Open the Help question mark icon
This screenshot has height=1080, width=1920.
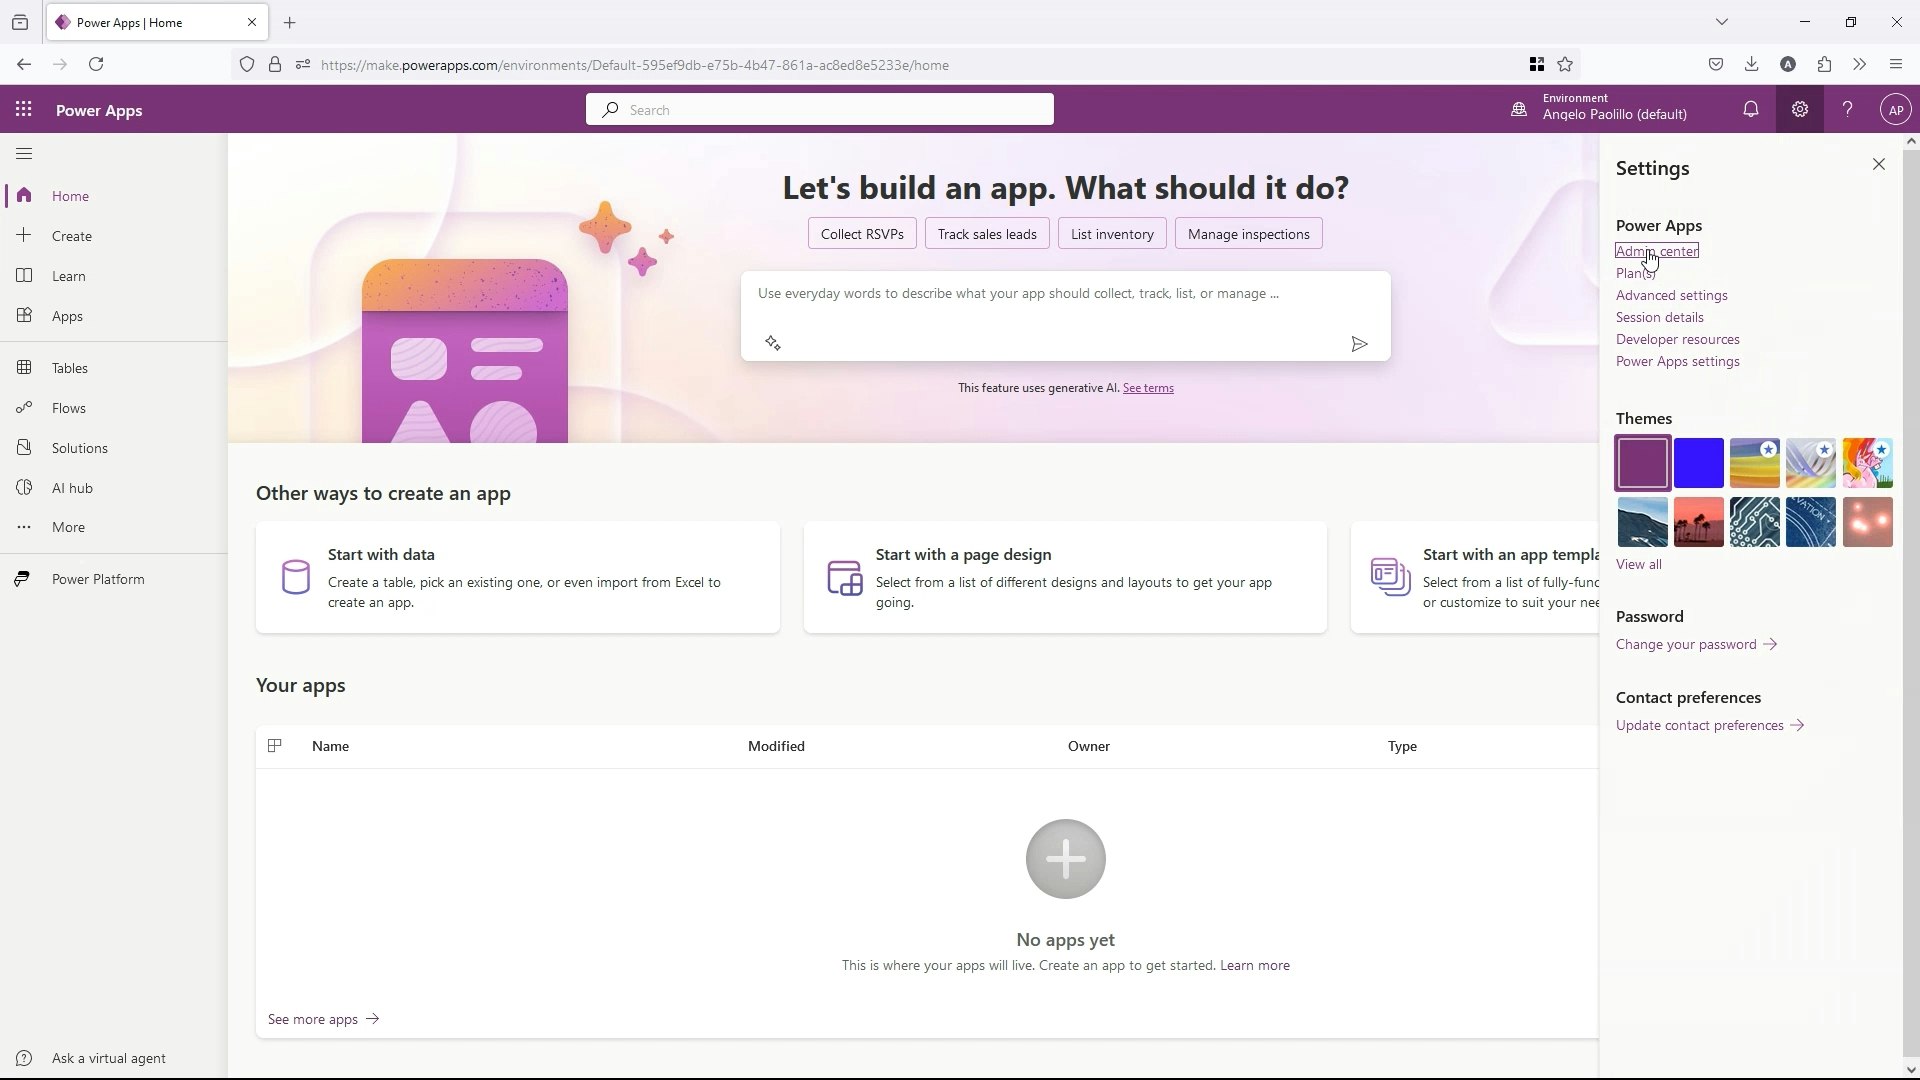tap(1847, 110)
